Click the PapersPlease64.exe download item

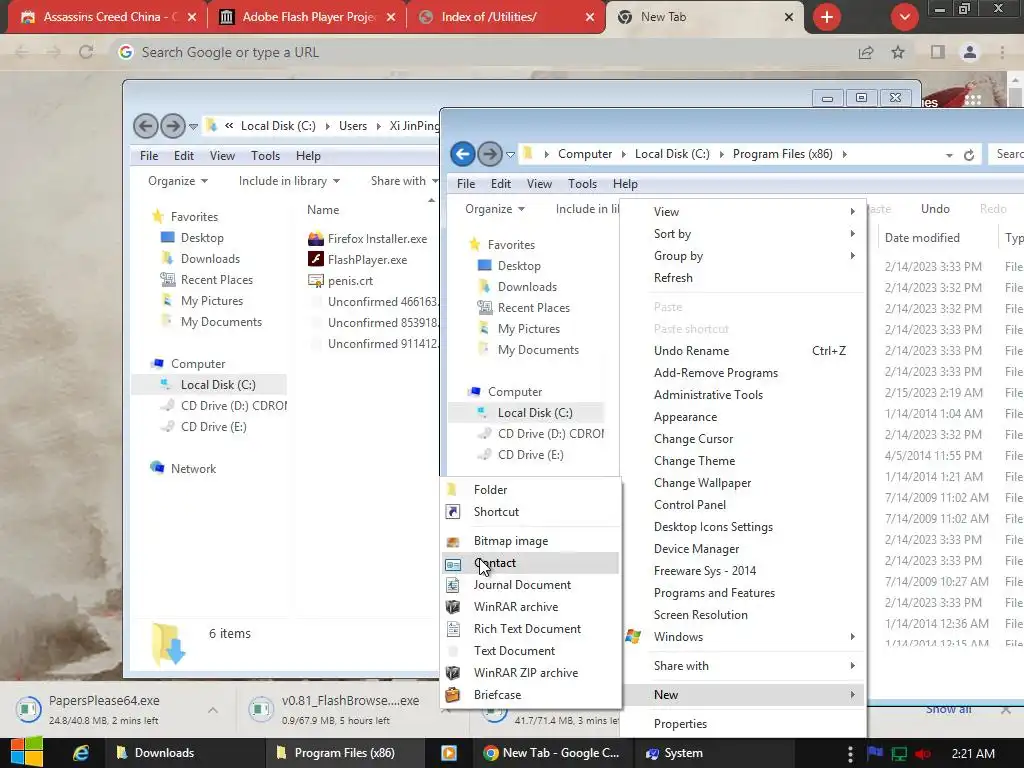(x=104, y=710)
